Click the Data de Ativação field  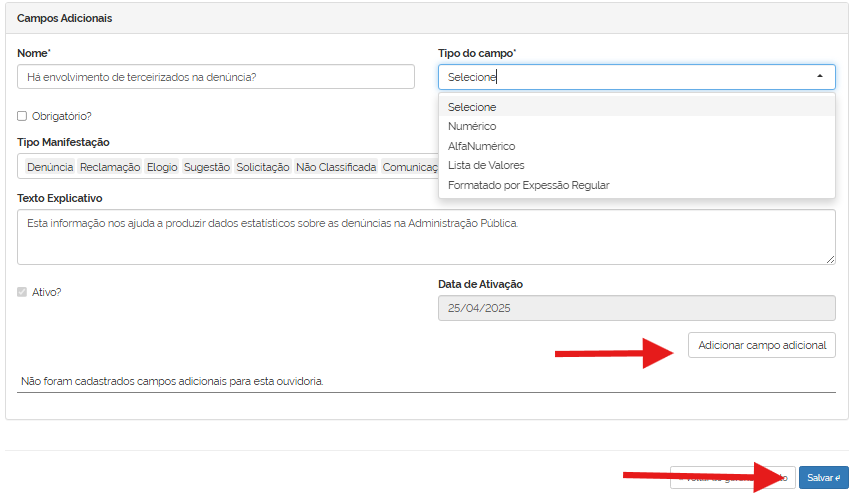pos(636,308)
